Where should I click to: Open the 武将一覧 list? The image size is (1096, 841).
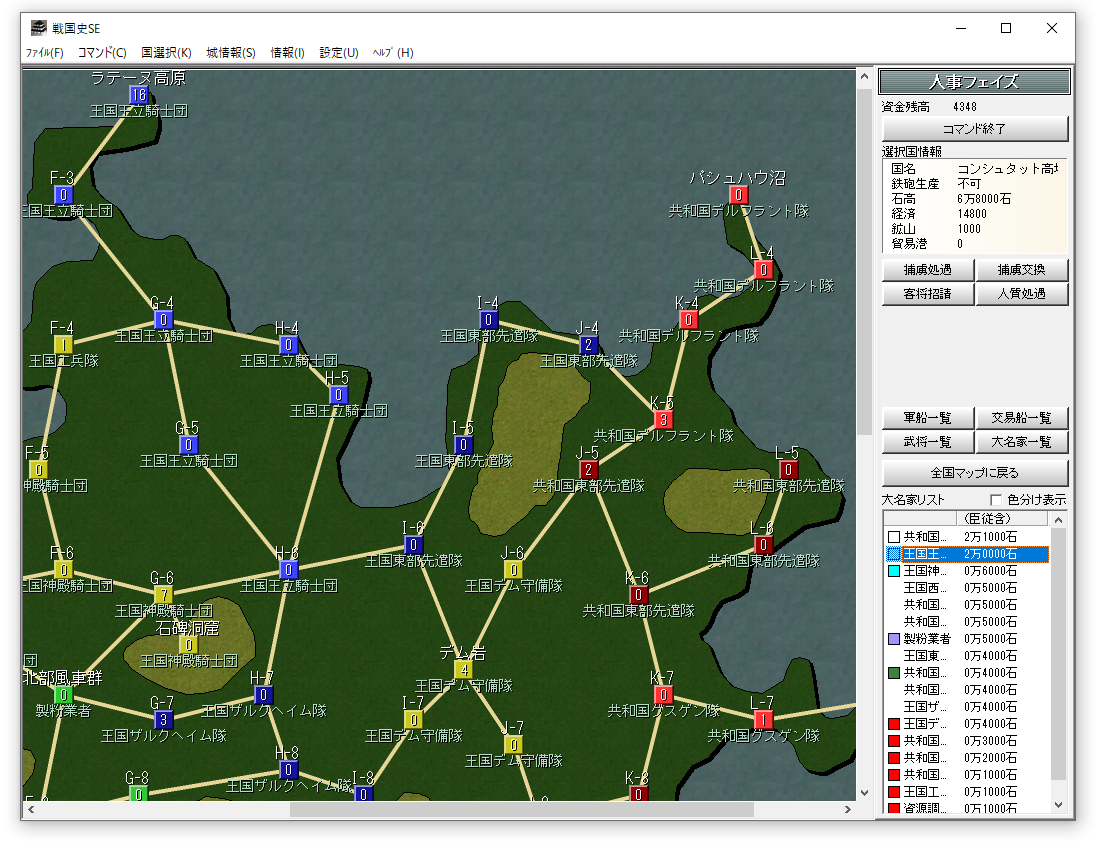click(x=927, y=442)
